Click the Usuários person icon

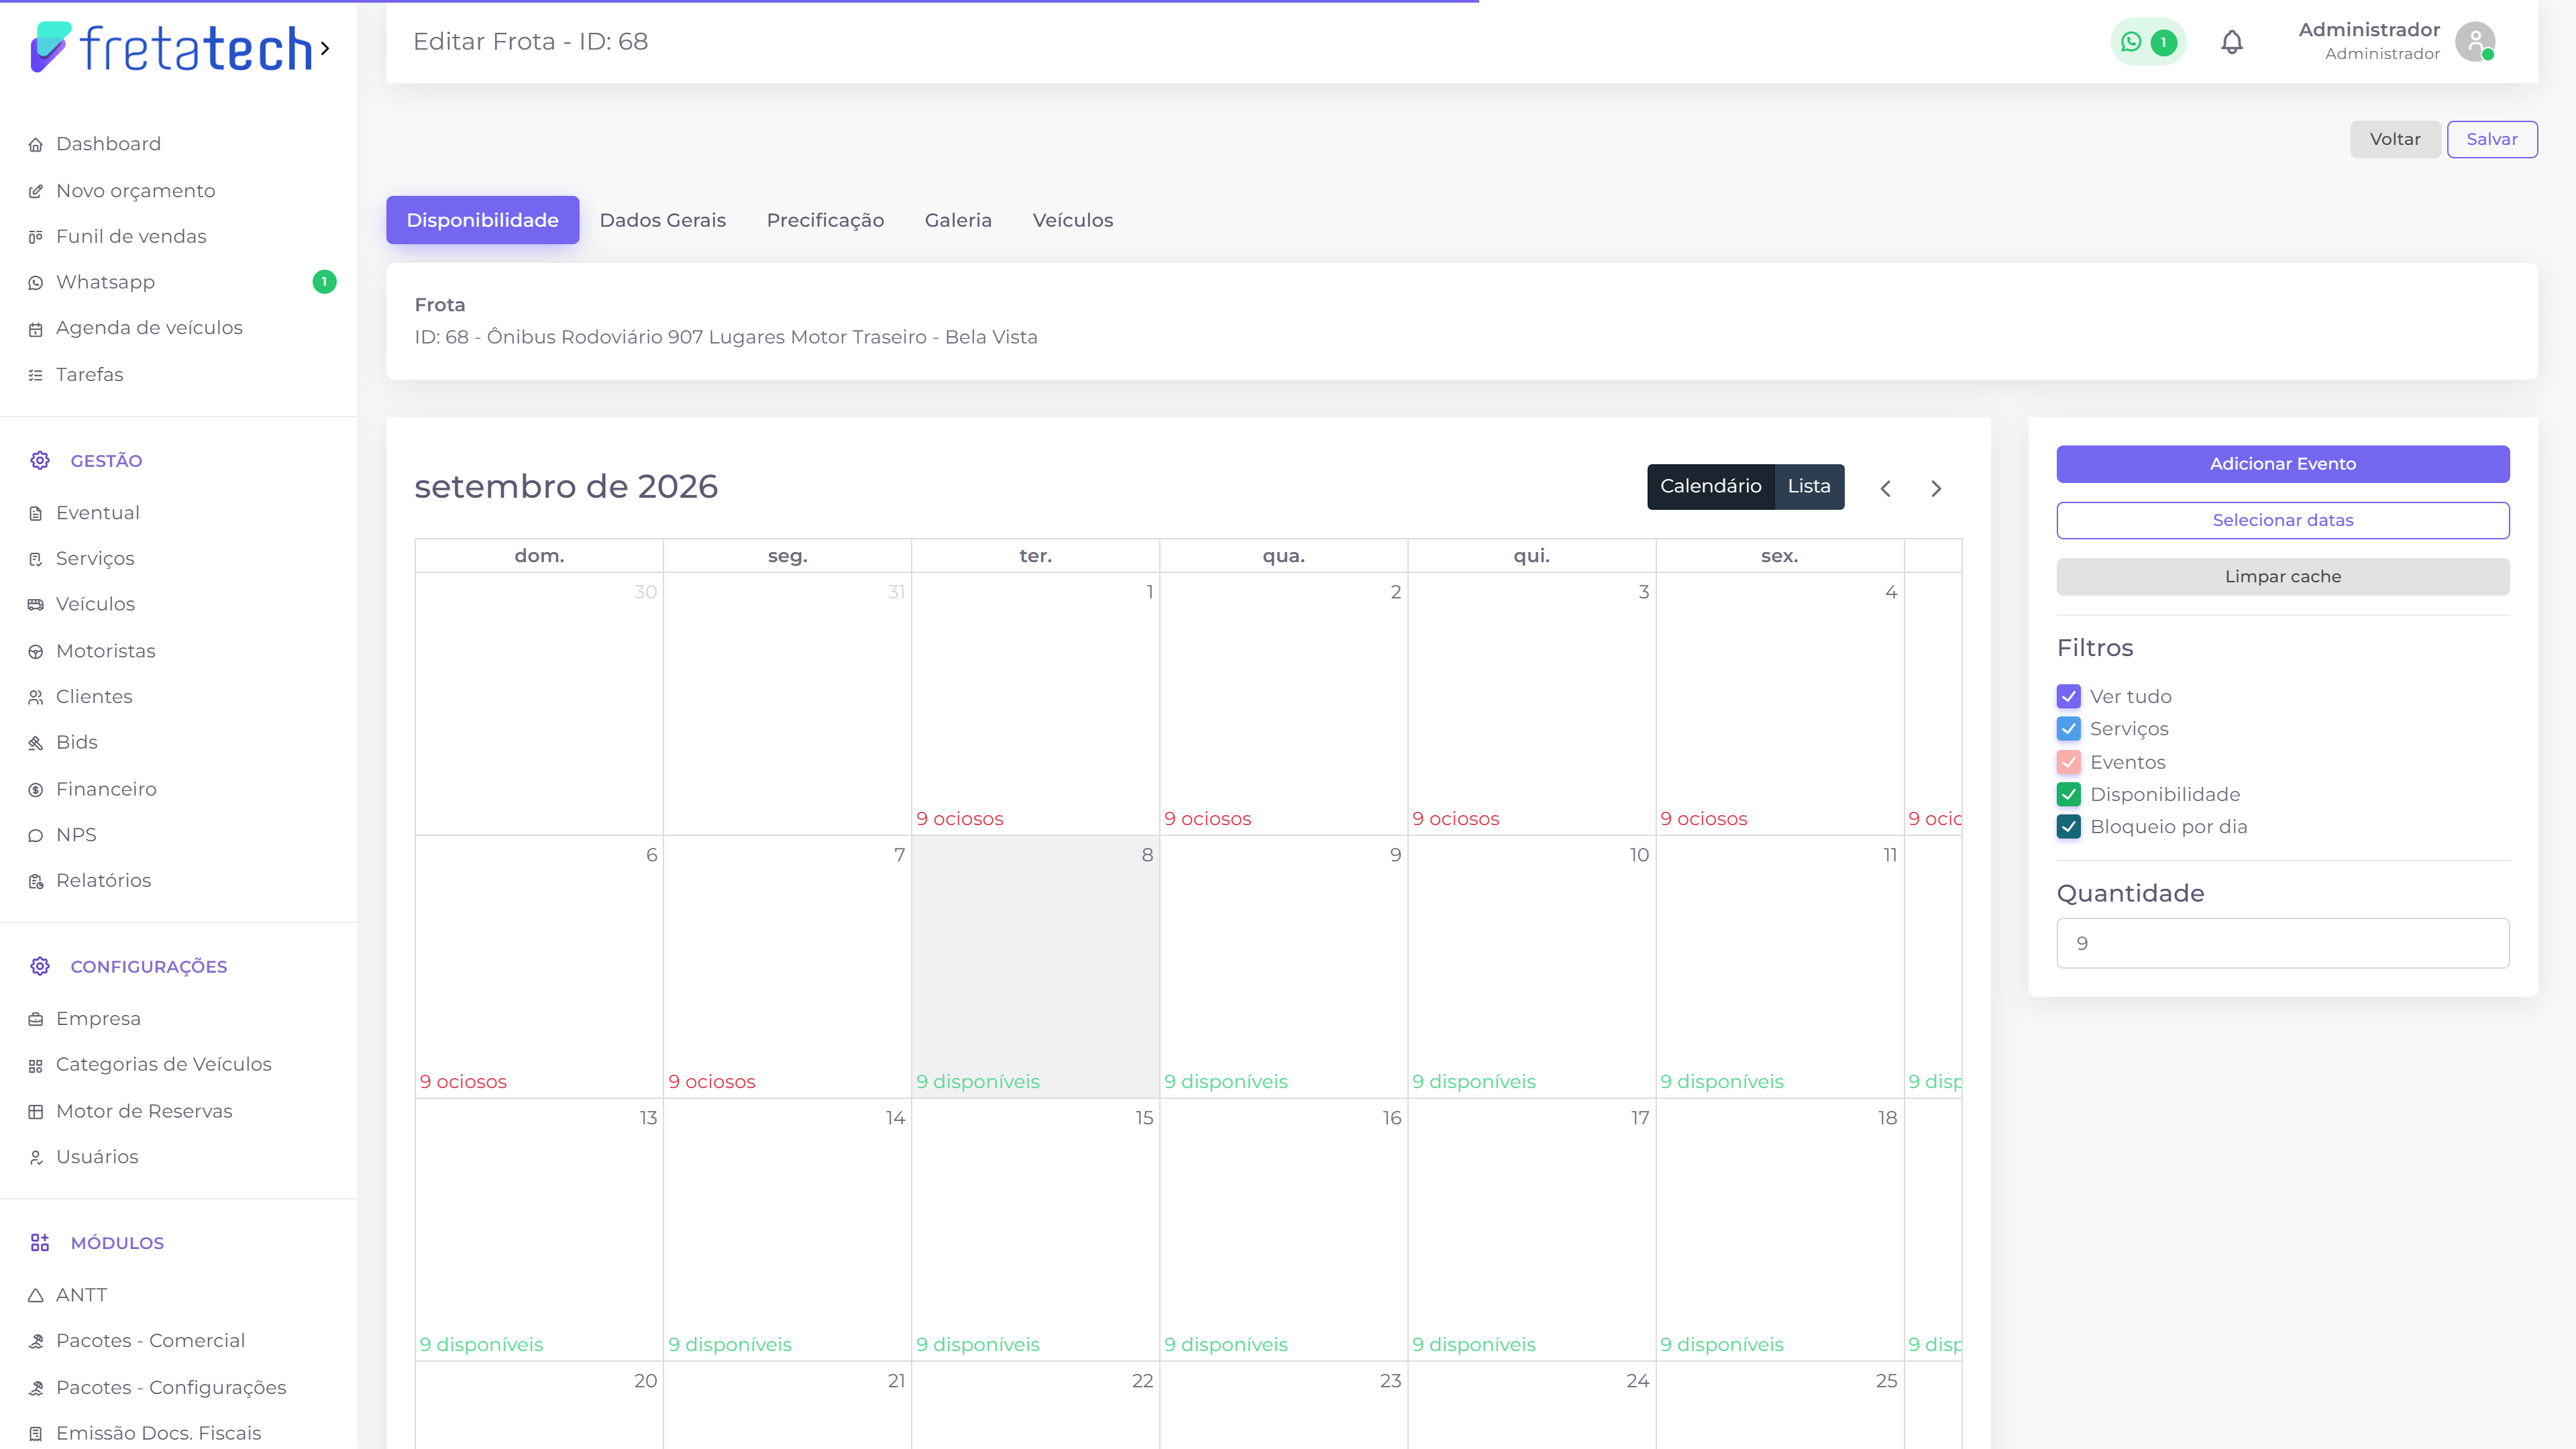(x=36, y=1157)
